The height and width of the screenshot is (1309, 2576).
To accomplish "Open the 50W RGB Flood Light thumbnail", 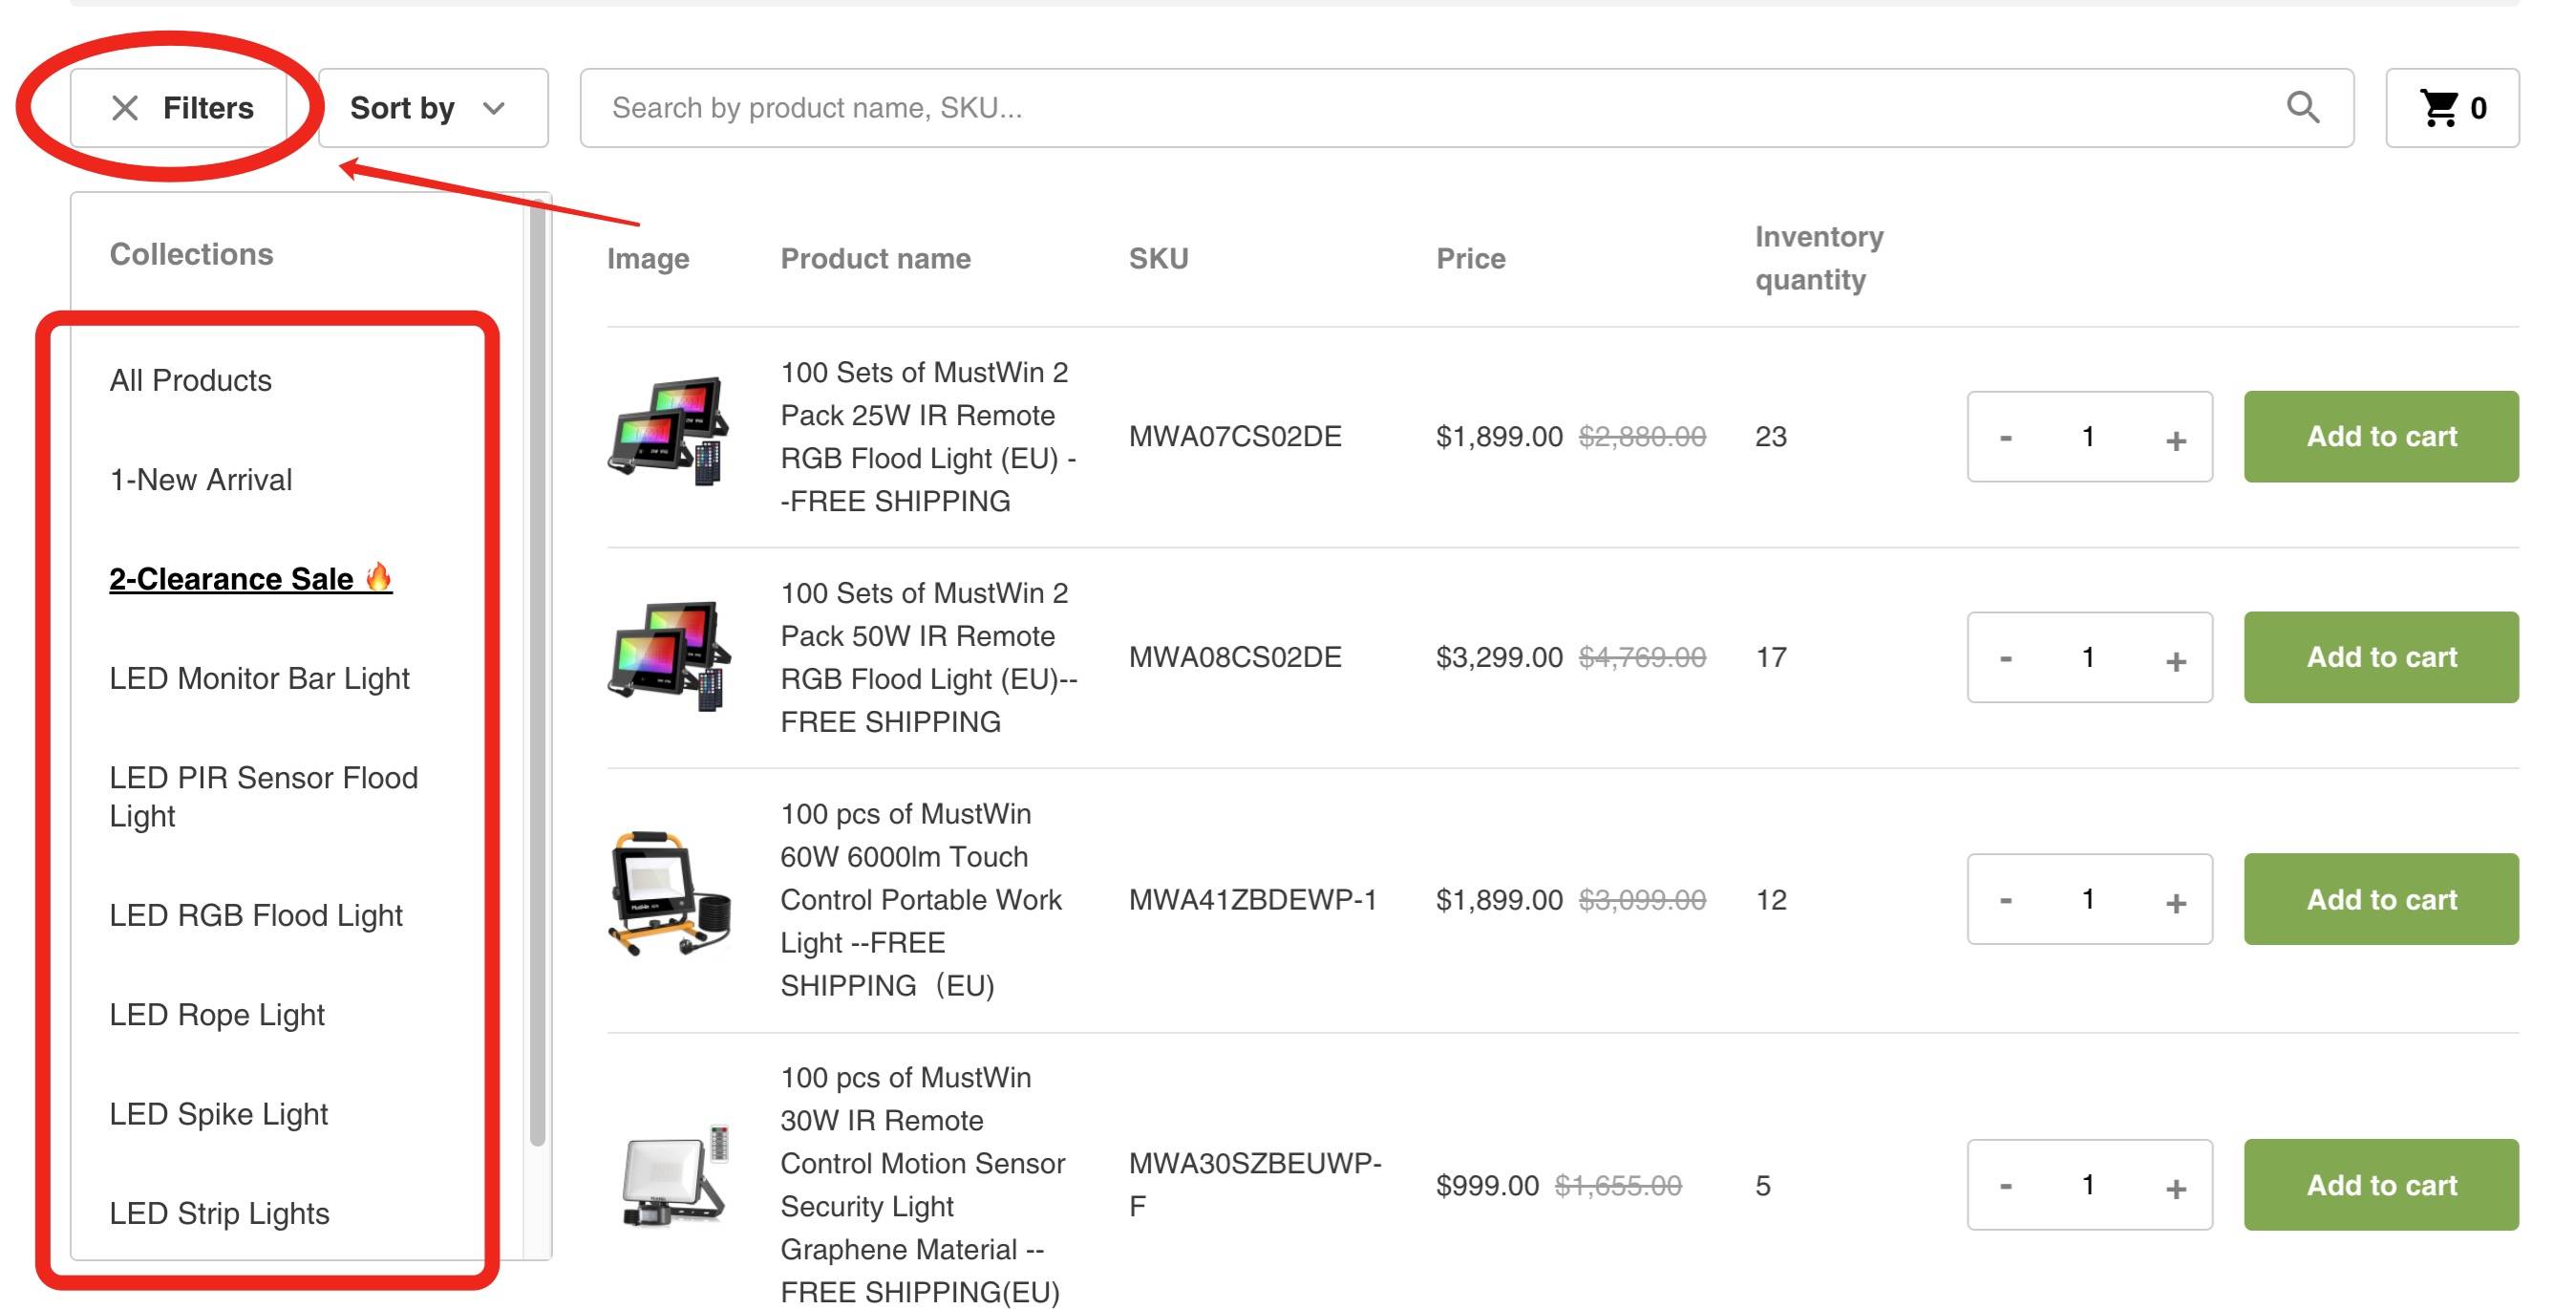I will [x=669, y=656].
